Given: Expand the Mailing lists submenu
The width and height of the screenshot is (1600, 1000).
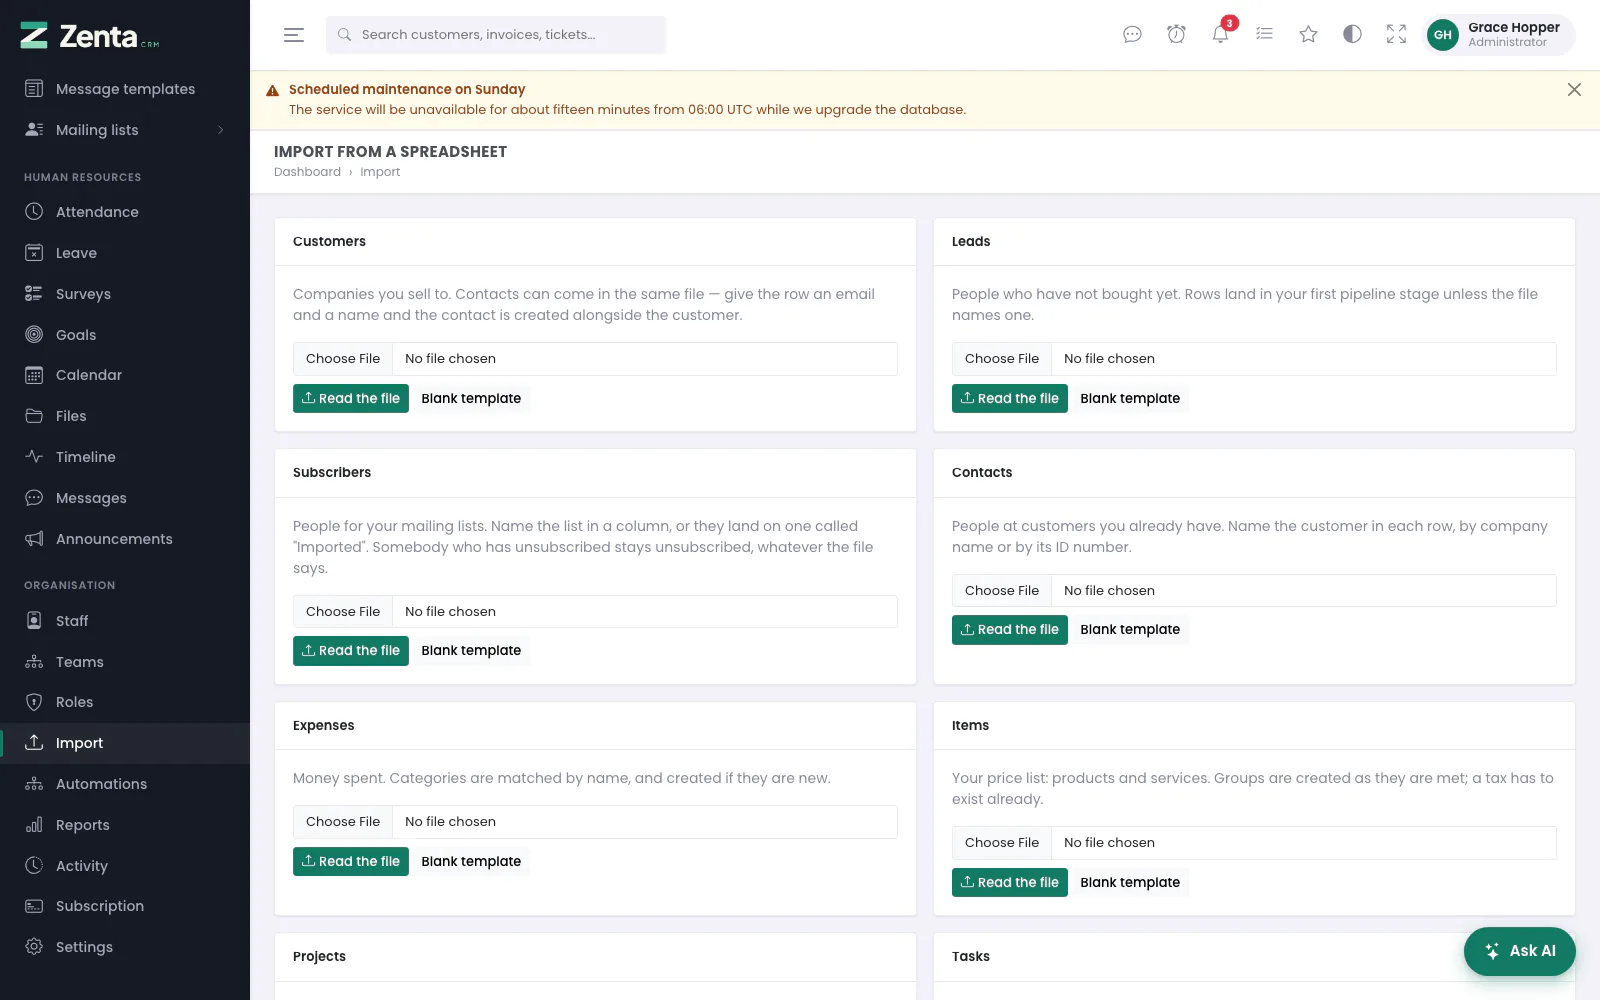Looking at the screenshot, I should pos(125,130).
